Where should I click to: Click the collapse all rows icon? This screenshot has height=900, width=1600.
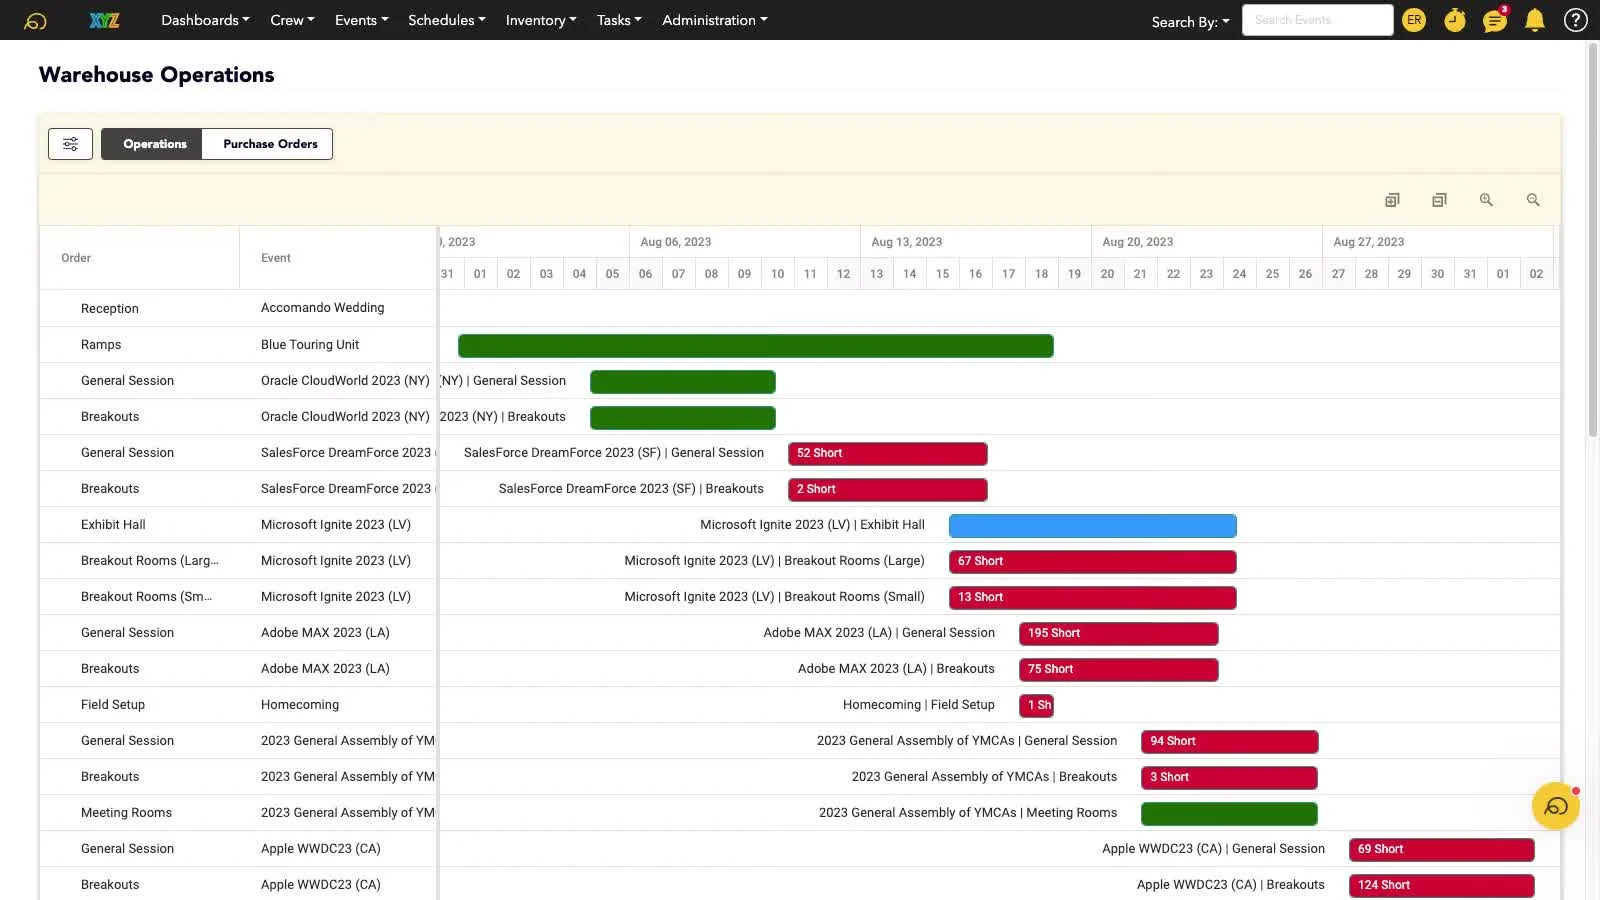1439,200
